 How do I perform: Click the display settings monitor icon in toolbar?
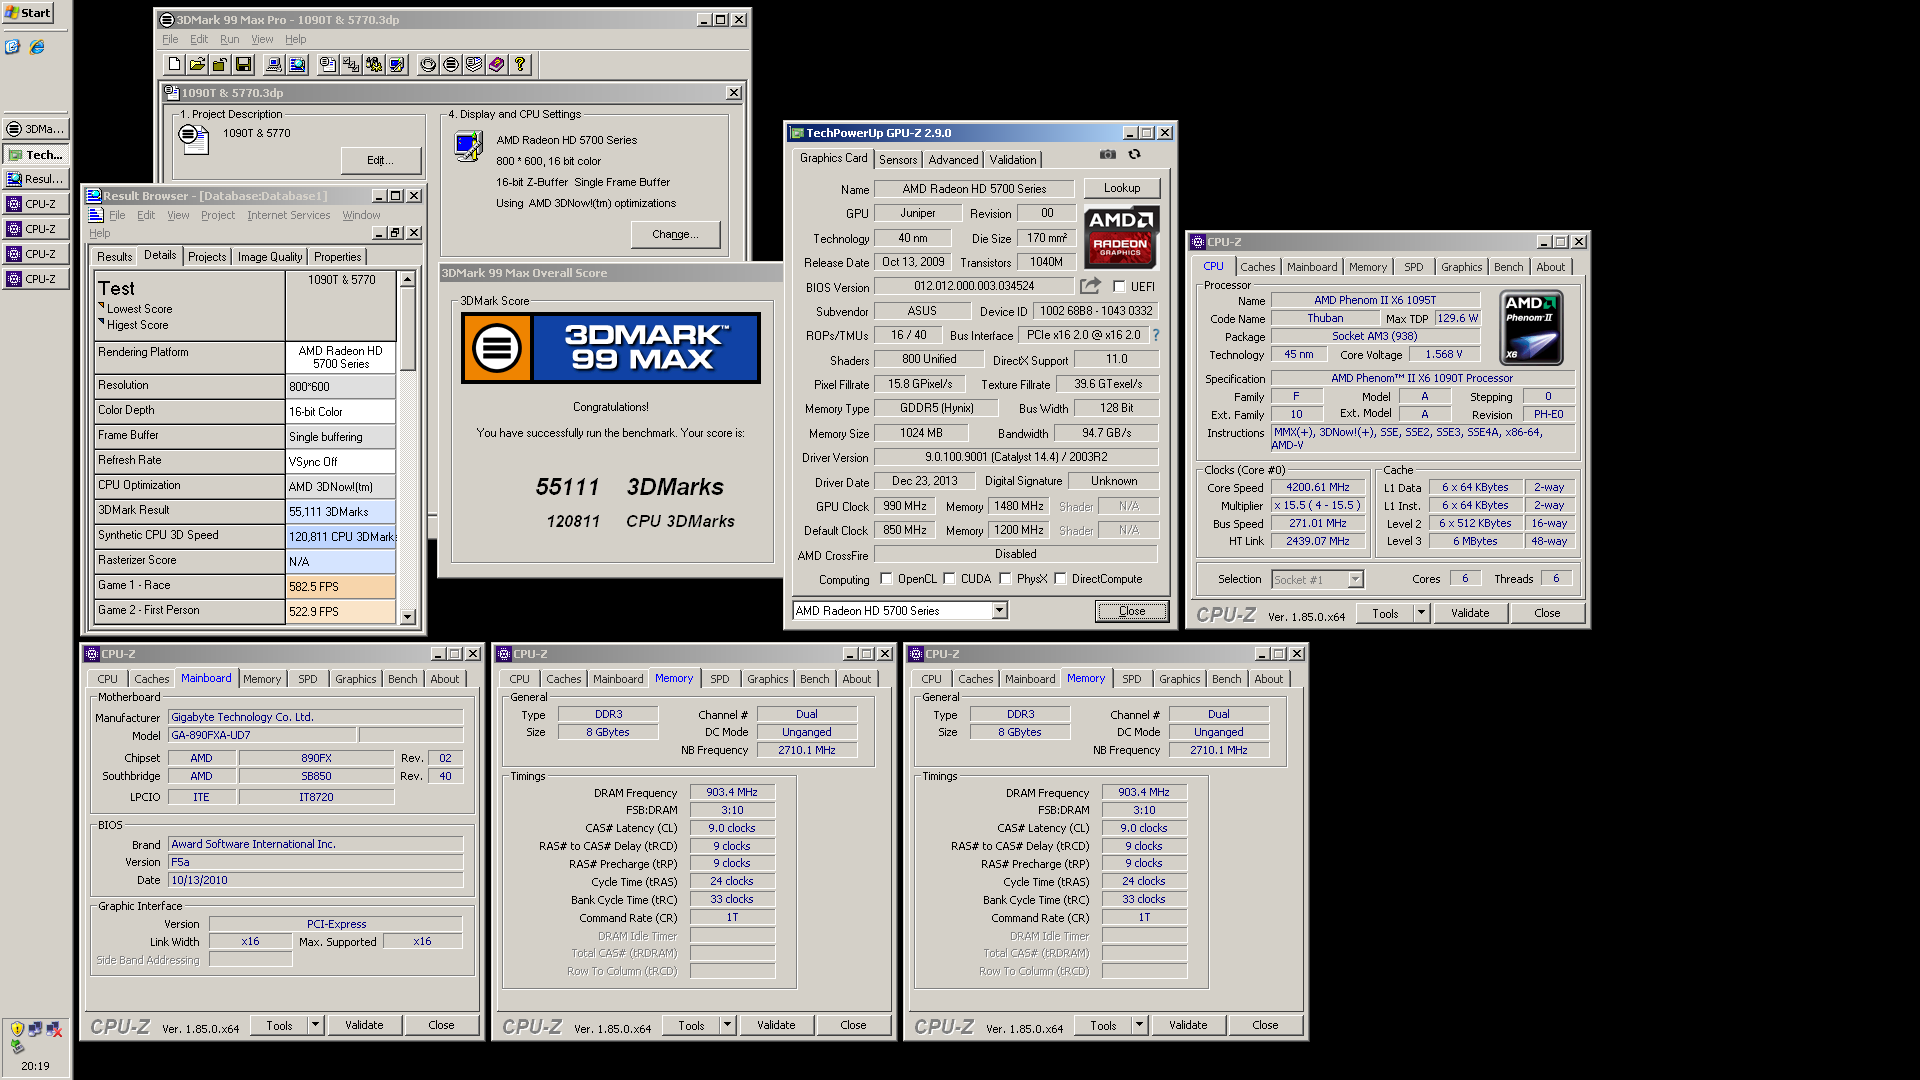397,65
